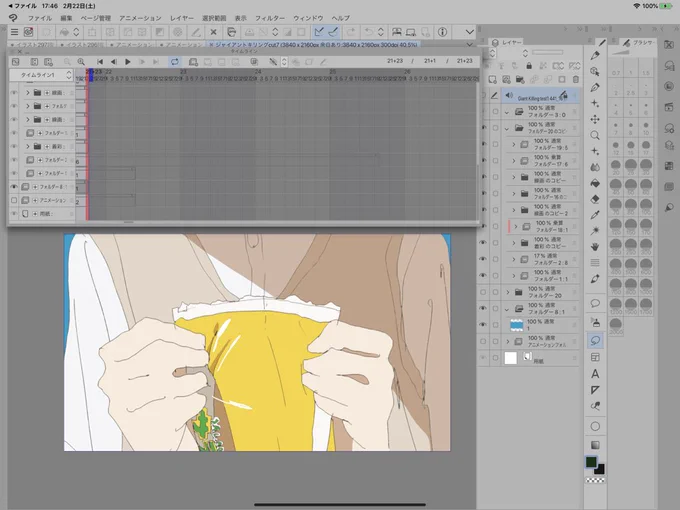Click the Clip Studio logo icon
Viewport: 680px width, 510px height.
point(13,18)
